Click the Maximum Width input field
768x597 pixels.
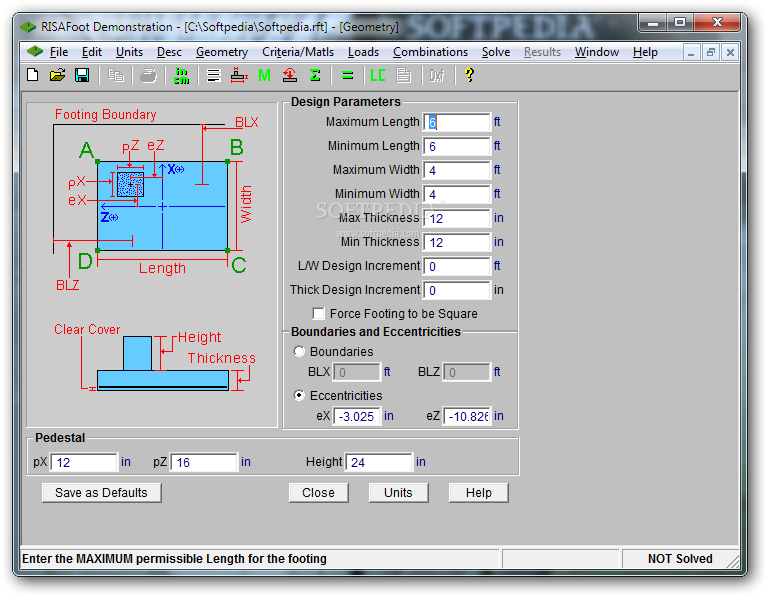click(x=456, y=170)
